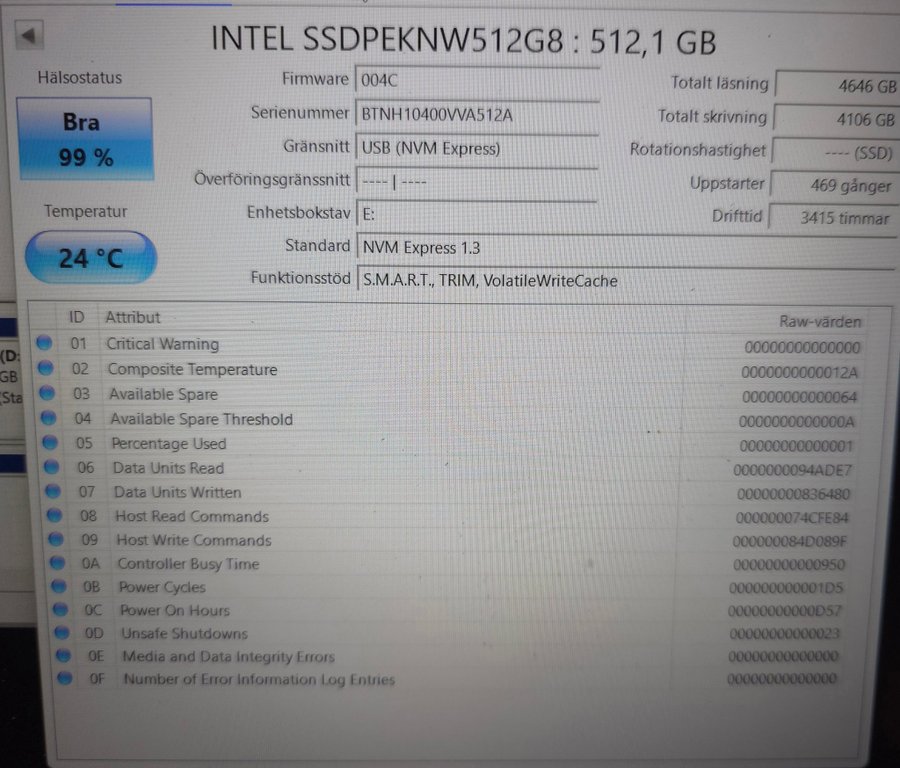Select the Firmware field showing 004C
Screen dimensions: 900x768
[x=478, y=80]
